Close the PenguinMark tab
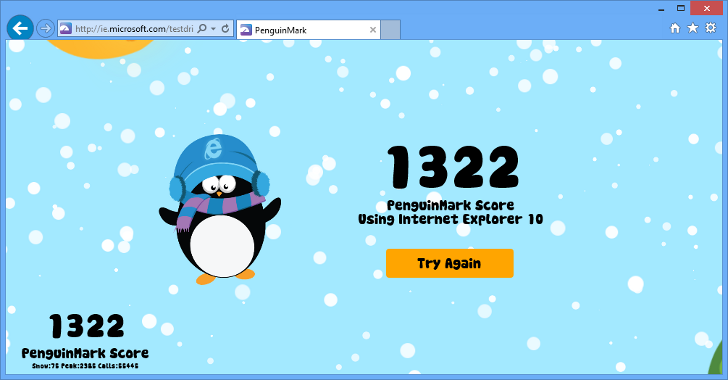The image size is (728, 380). [x=372, y=30]
